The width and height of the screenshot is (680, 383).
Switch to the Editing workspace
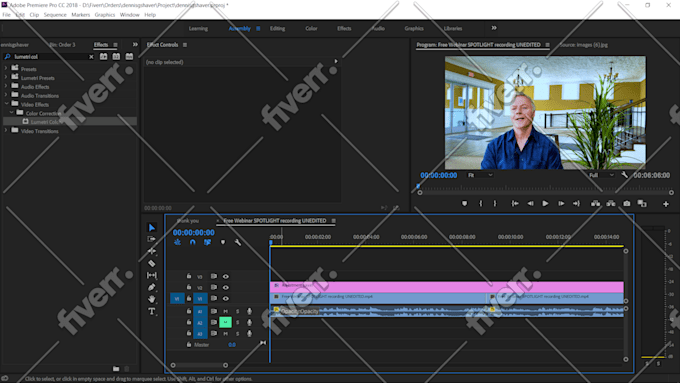[x=278, y=29]
